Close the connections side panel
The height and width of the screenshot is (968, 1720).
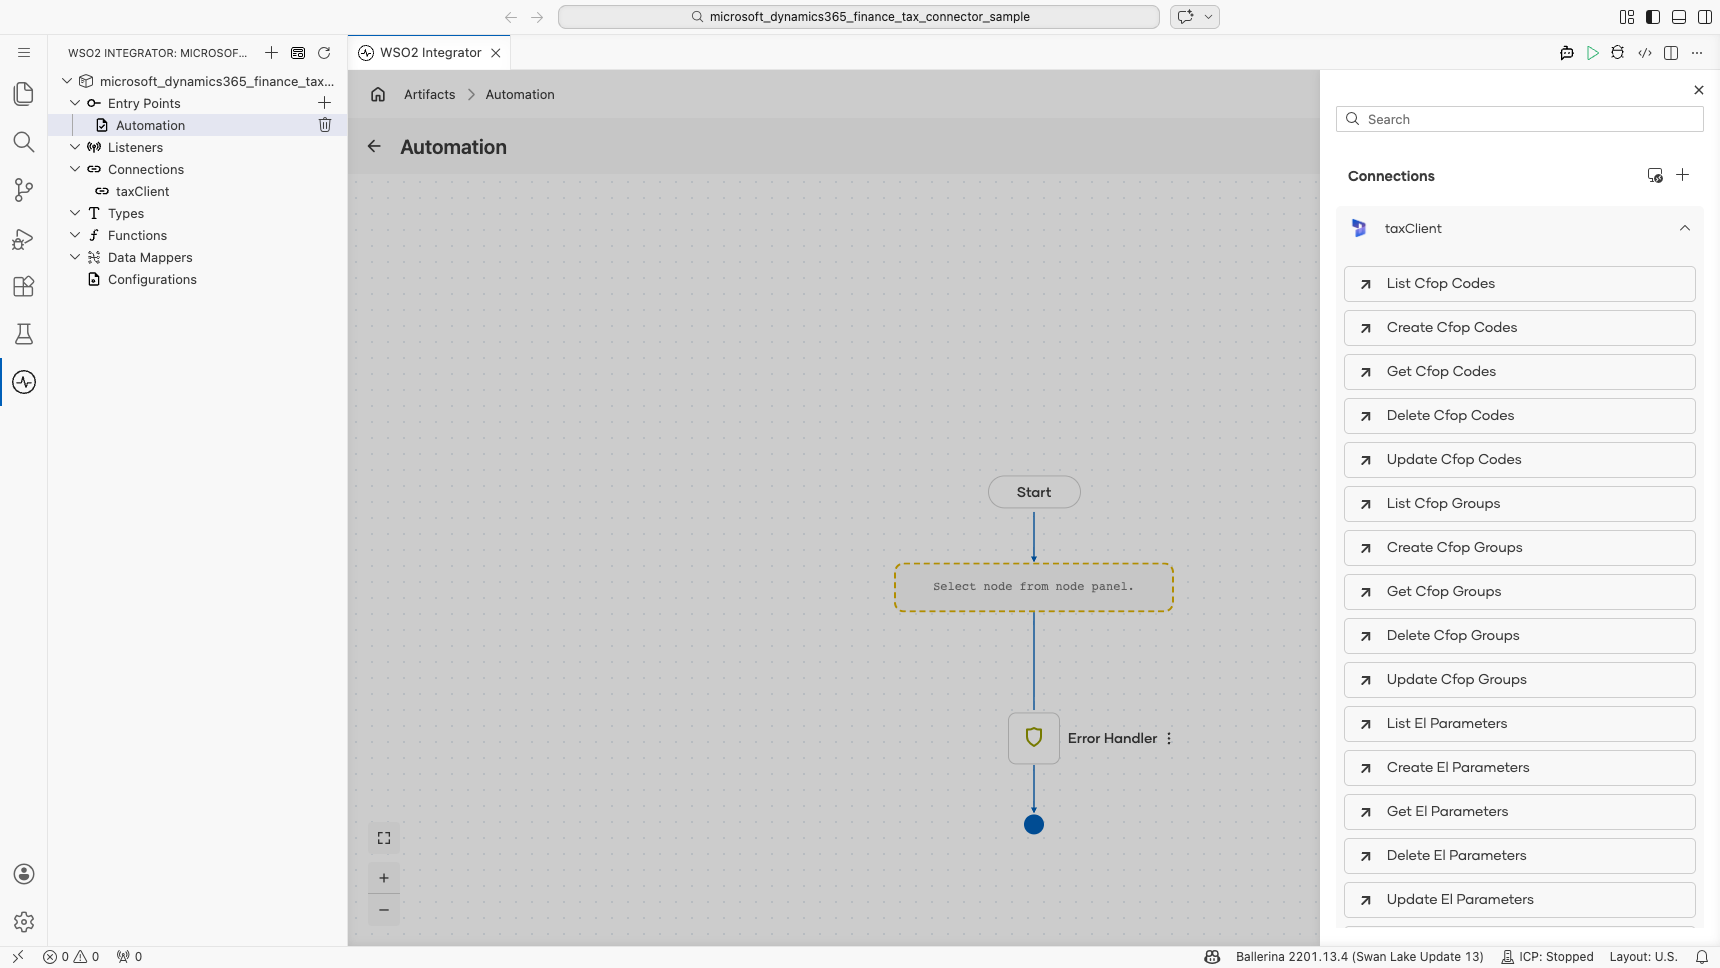[1699, 90]
